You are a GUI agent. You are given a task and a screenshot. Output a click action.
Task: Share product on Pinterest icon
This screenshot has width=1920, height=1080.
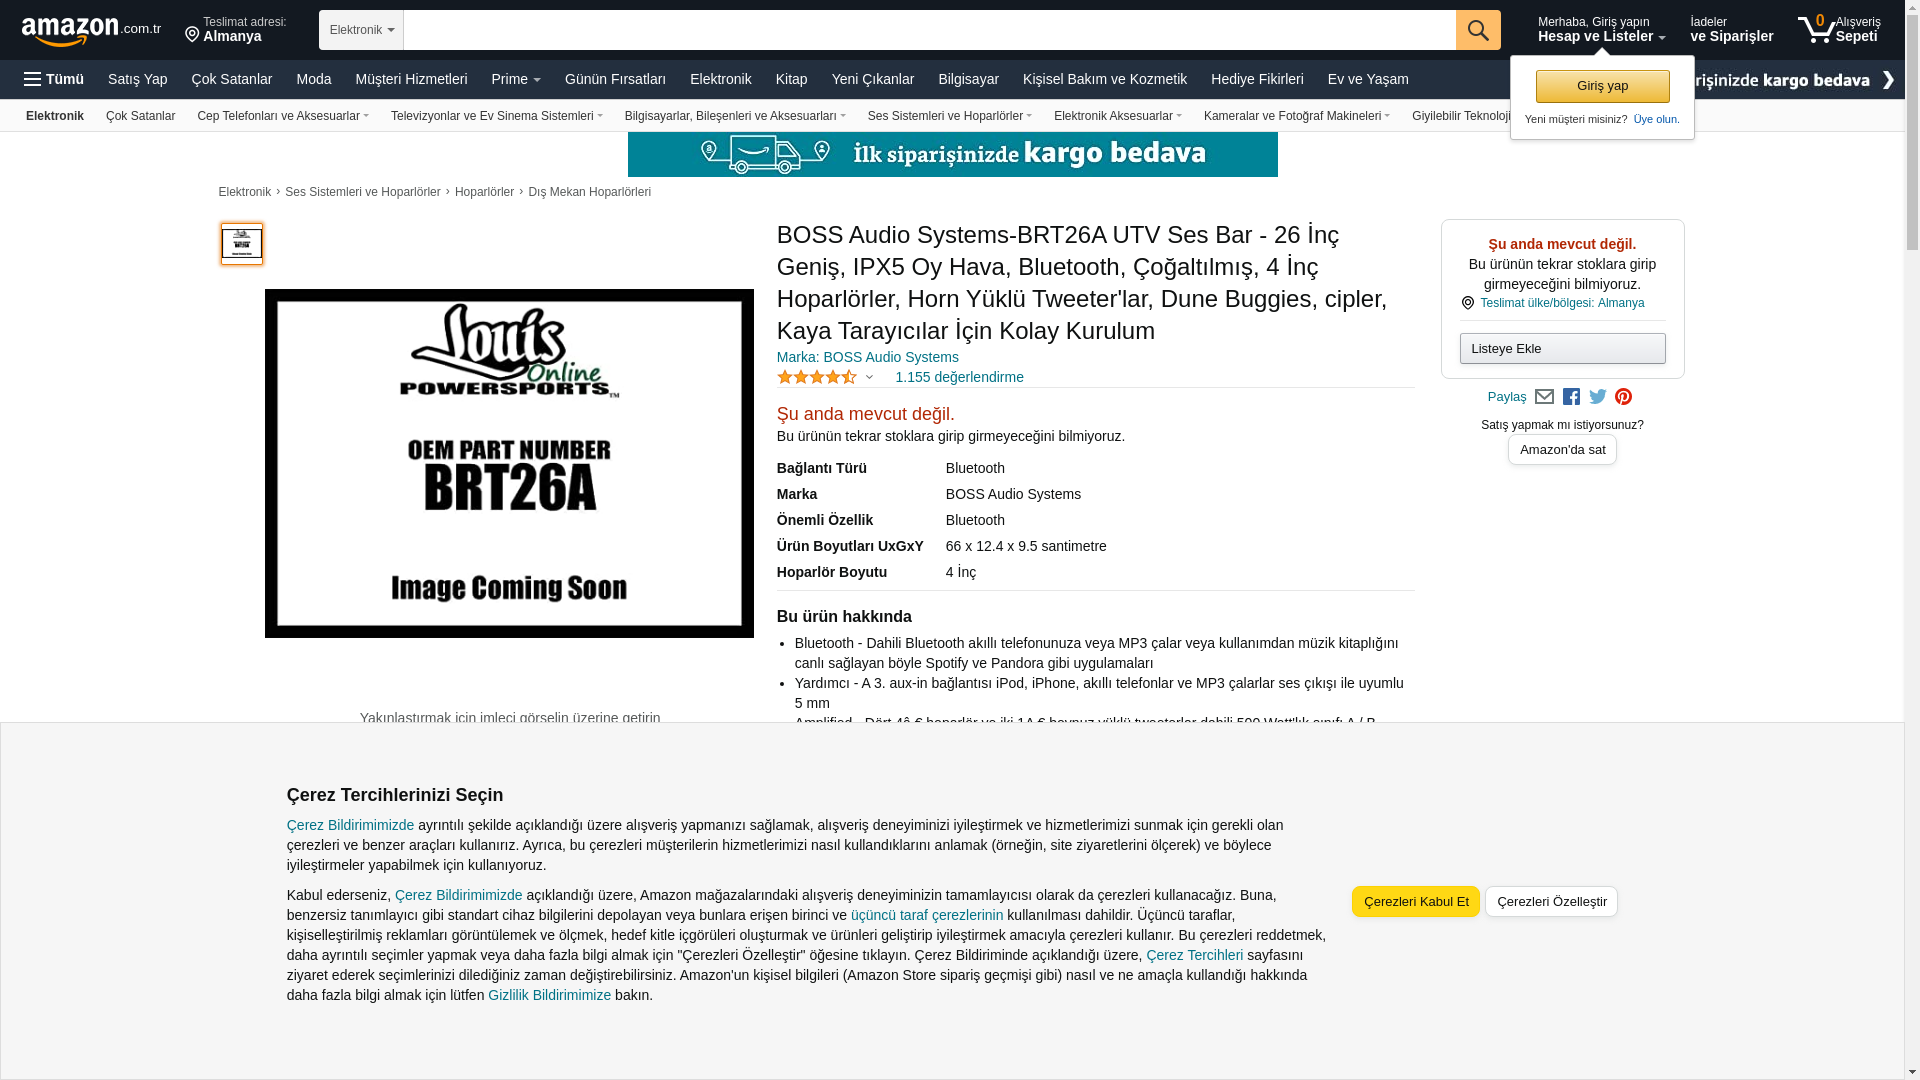click(1623, 397)
